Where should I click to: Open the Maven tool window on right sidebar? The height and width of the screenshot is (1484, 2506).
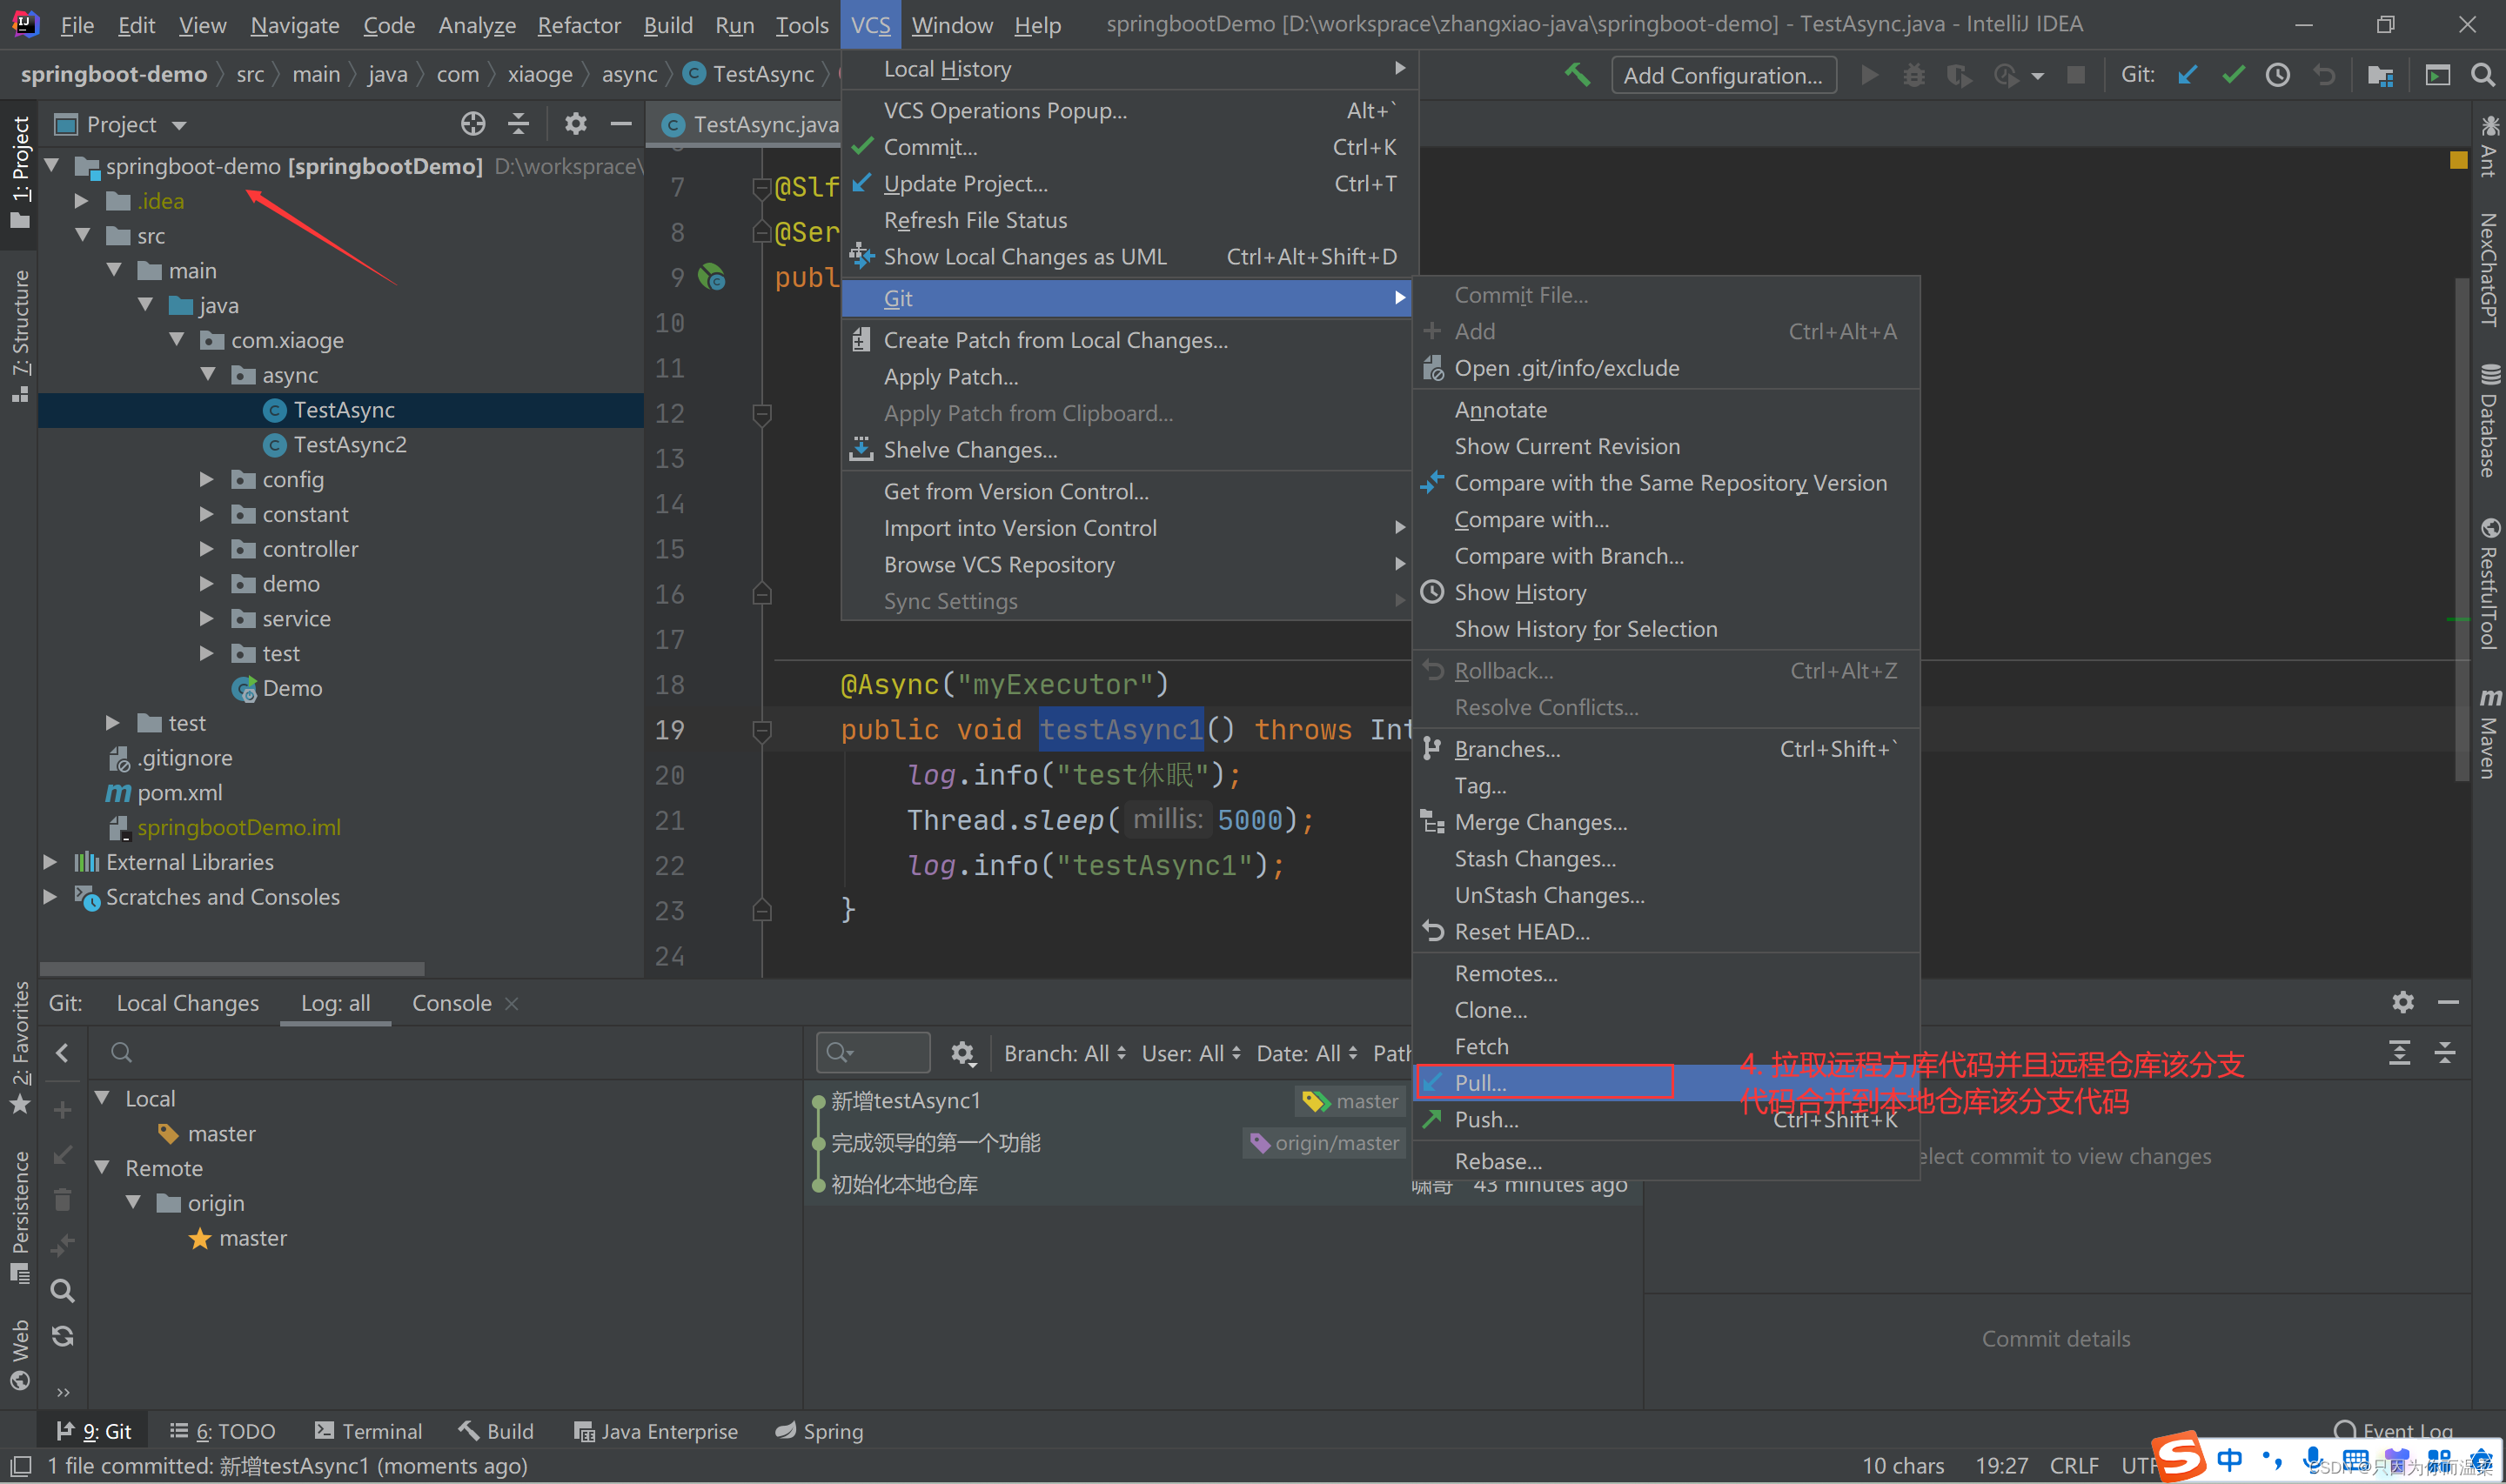(2489, 733)
